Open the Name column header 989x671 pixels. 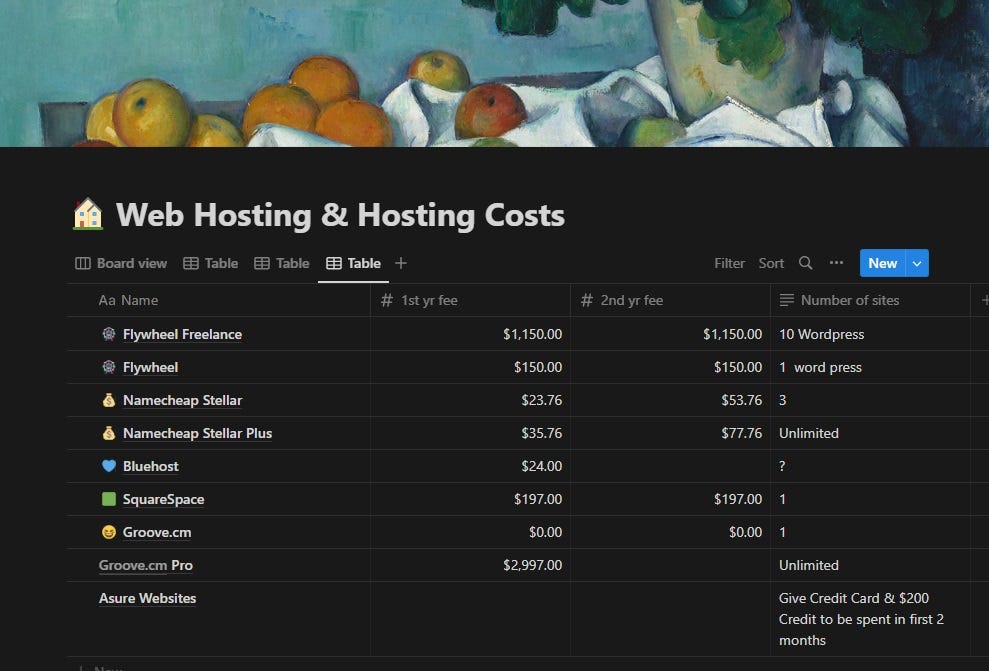coord(219,300)
